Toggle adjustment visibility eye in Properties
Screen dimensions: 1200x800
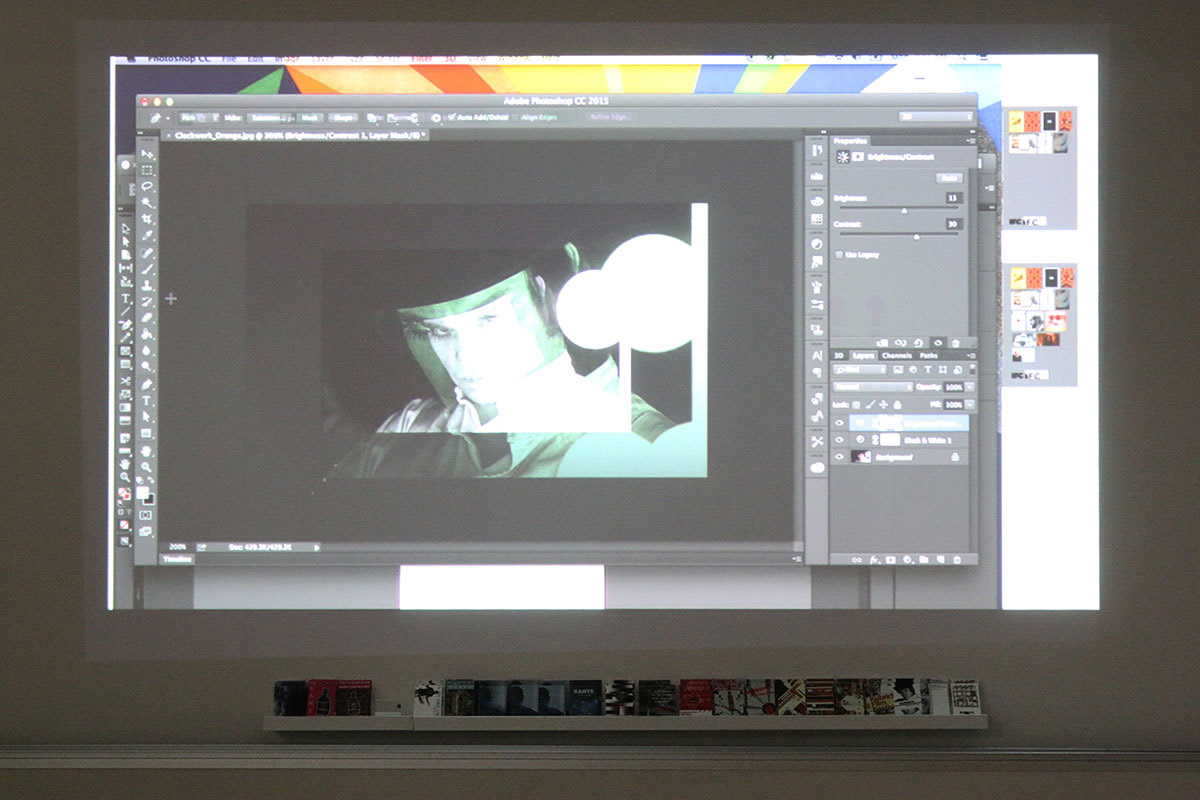pyautogui.click(x=937, y=342)
